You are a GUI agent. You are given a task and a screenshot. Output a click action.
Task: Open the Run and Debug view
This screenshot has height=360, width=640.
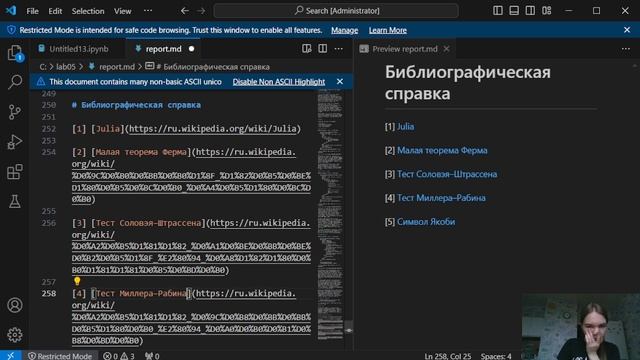point(15,142)
